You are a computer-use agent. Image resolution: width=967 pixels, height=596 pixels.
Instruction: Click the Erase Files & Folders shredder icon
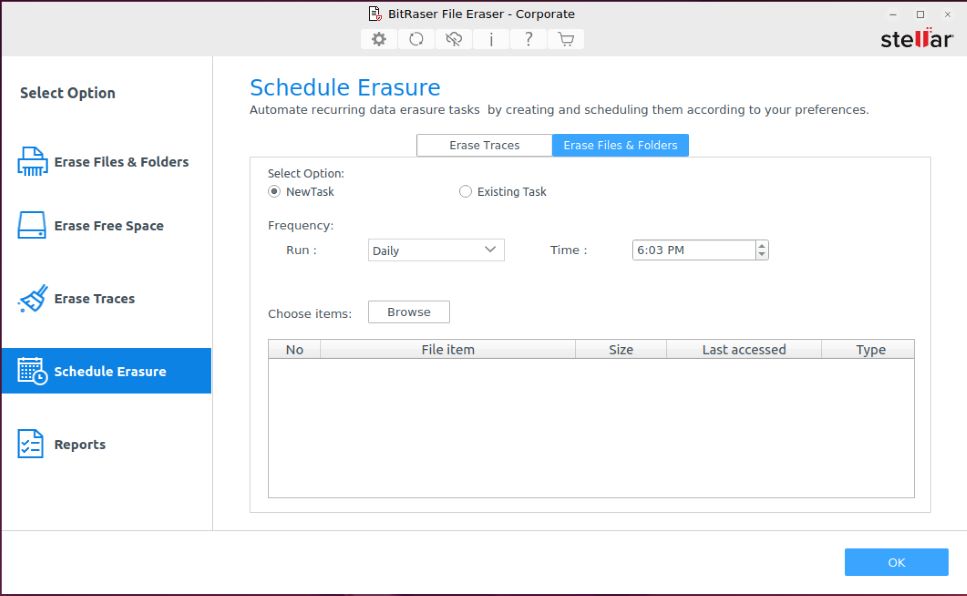point(32,162)
